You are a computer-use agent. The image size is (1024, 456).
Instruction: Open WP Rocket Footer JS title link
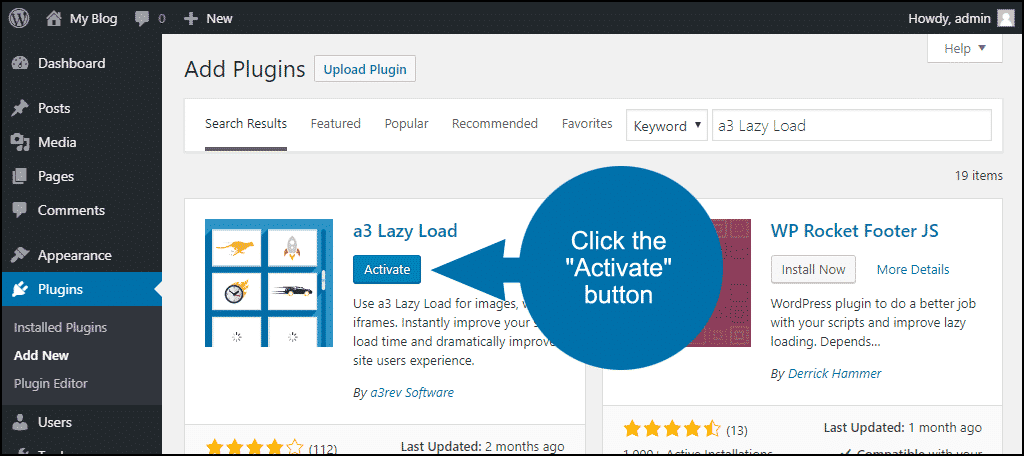(854, 231)
